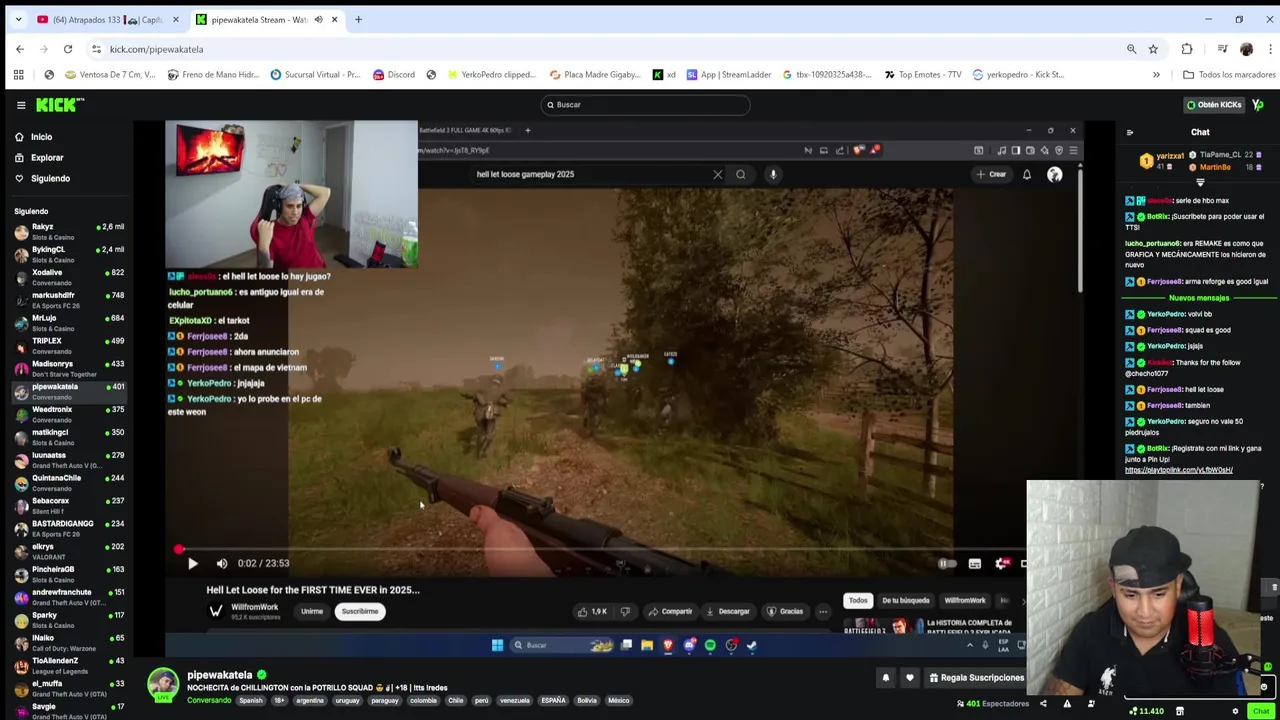The width and height of the screenshot is (1280, 720).
Task: Open MrLujo channel in the following list
Action: [x=68, y=323]
